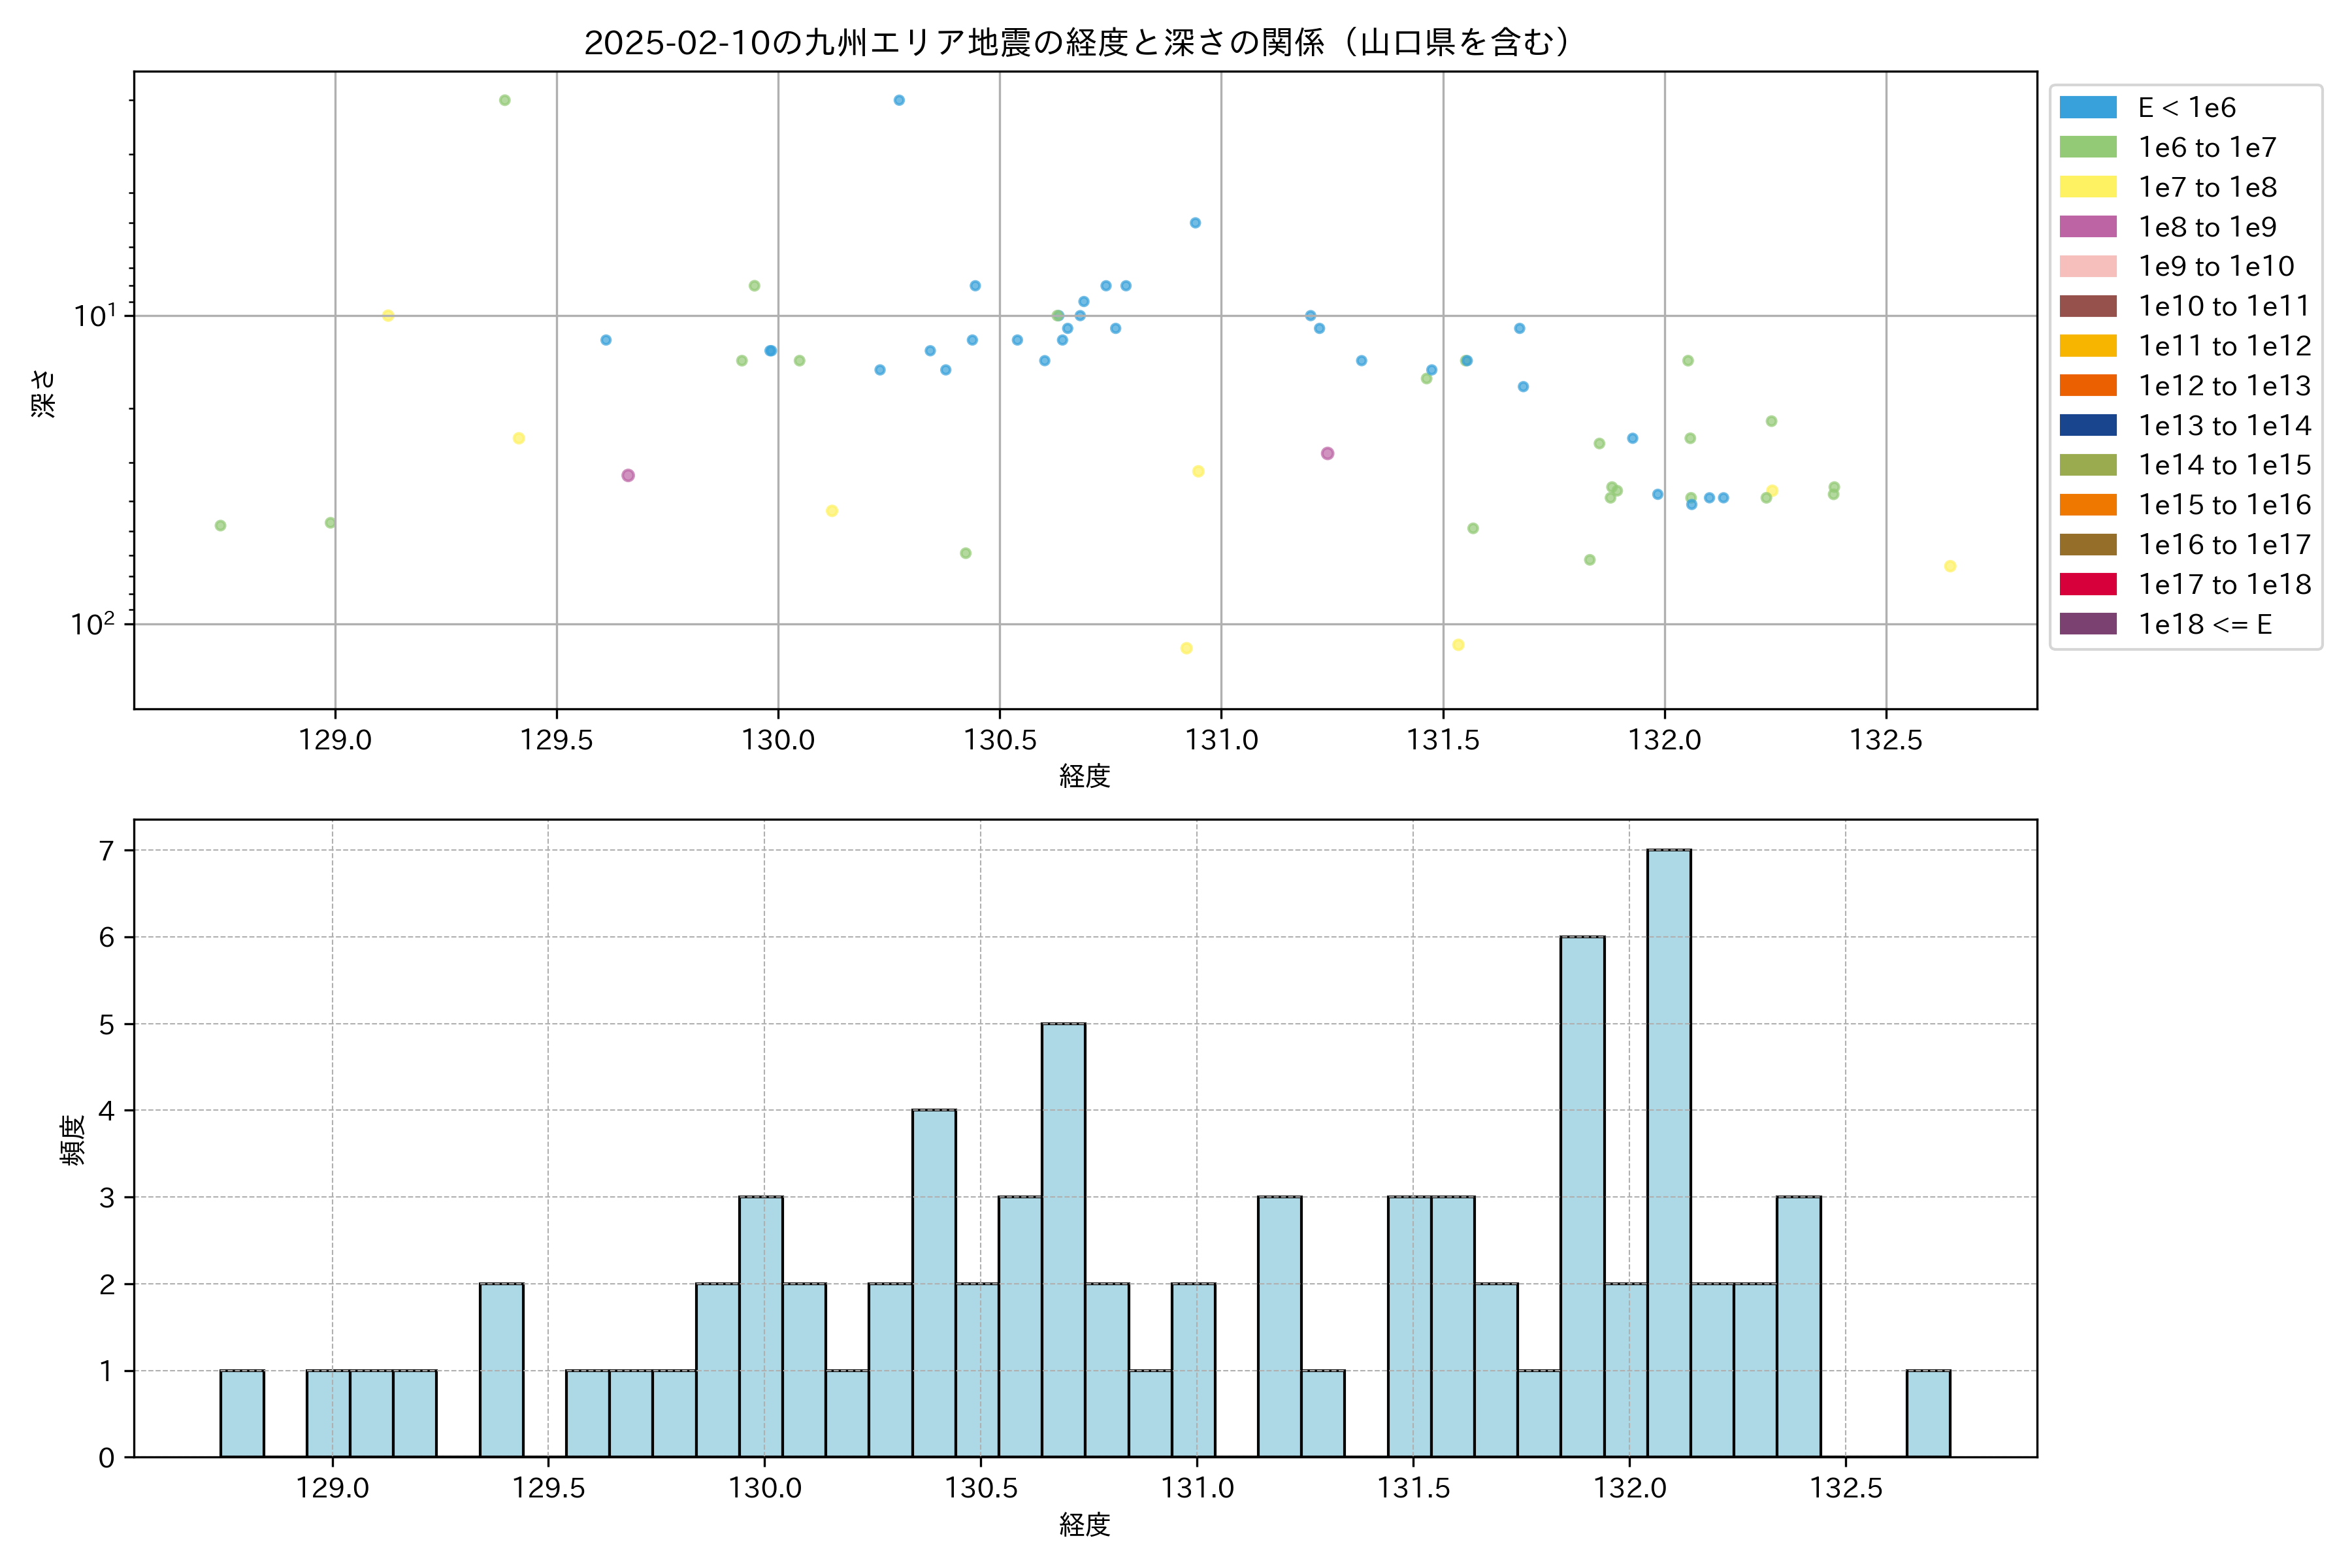Click the 1e11 to 1e12 legend label

pos(2224,346)
